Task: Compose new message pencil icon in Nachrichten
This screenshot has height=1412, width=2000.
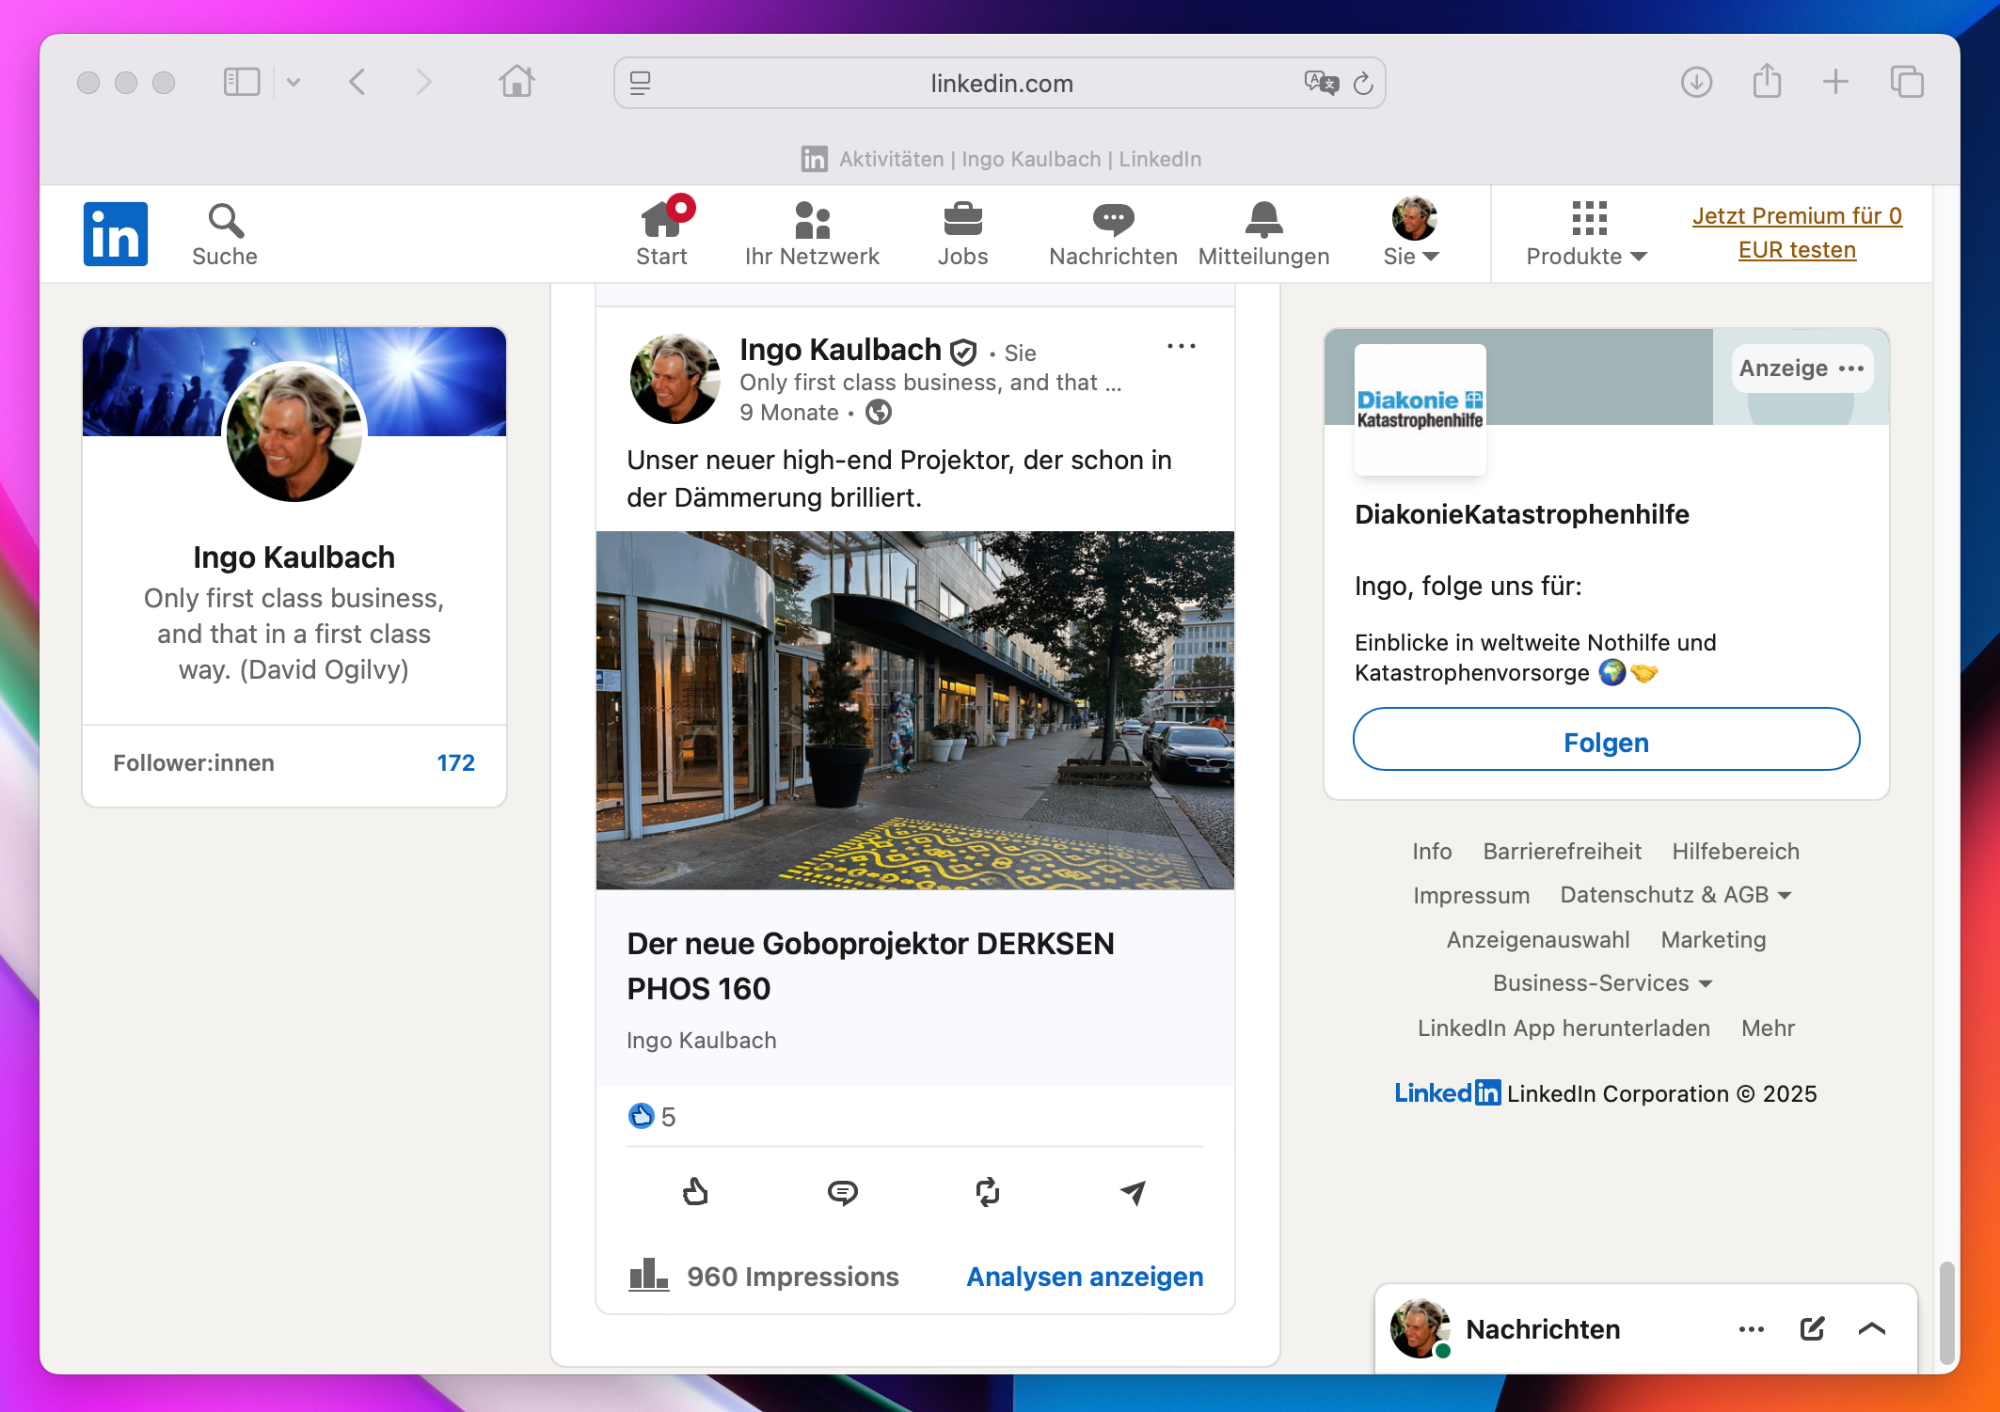Action: [x=1812, y=1328]
